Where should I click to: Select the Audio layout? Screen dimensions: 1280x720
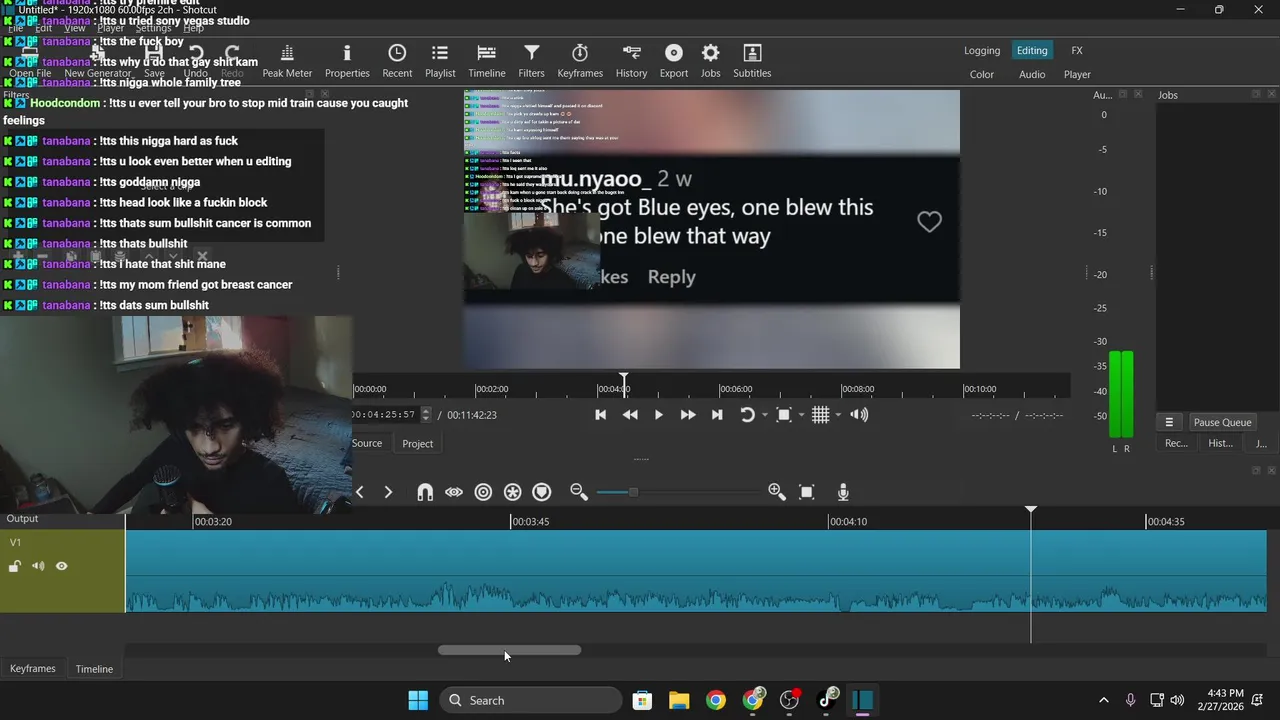1032,74
